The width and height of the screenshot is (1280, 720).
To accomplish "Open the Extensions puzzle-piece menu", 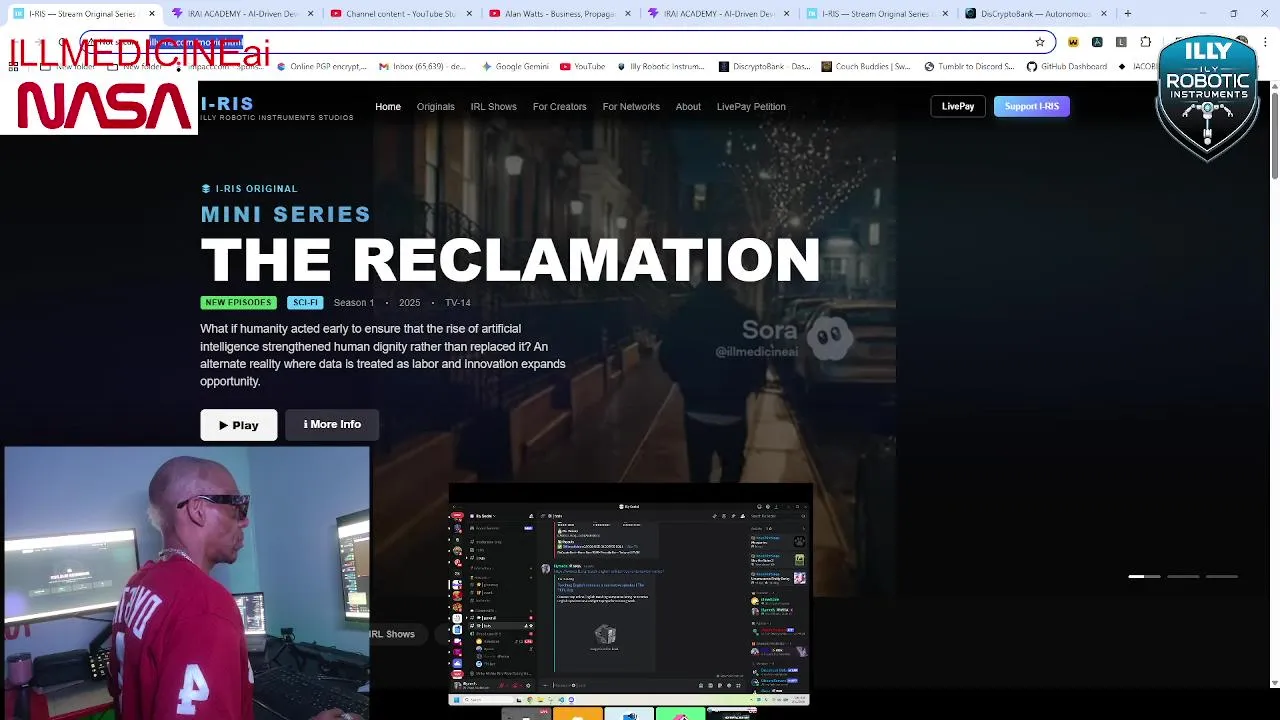I will (x=1146, y=42).
